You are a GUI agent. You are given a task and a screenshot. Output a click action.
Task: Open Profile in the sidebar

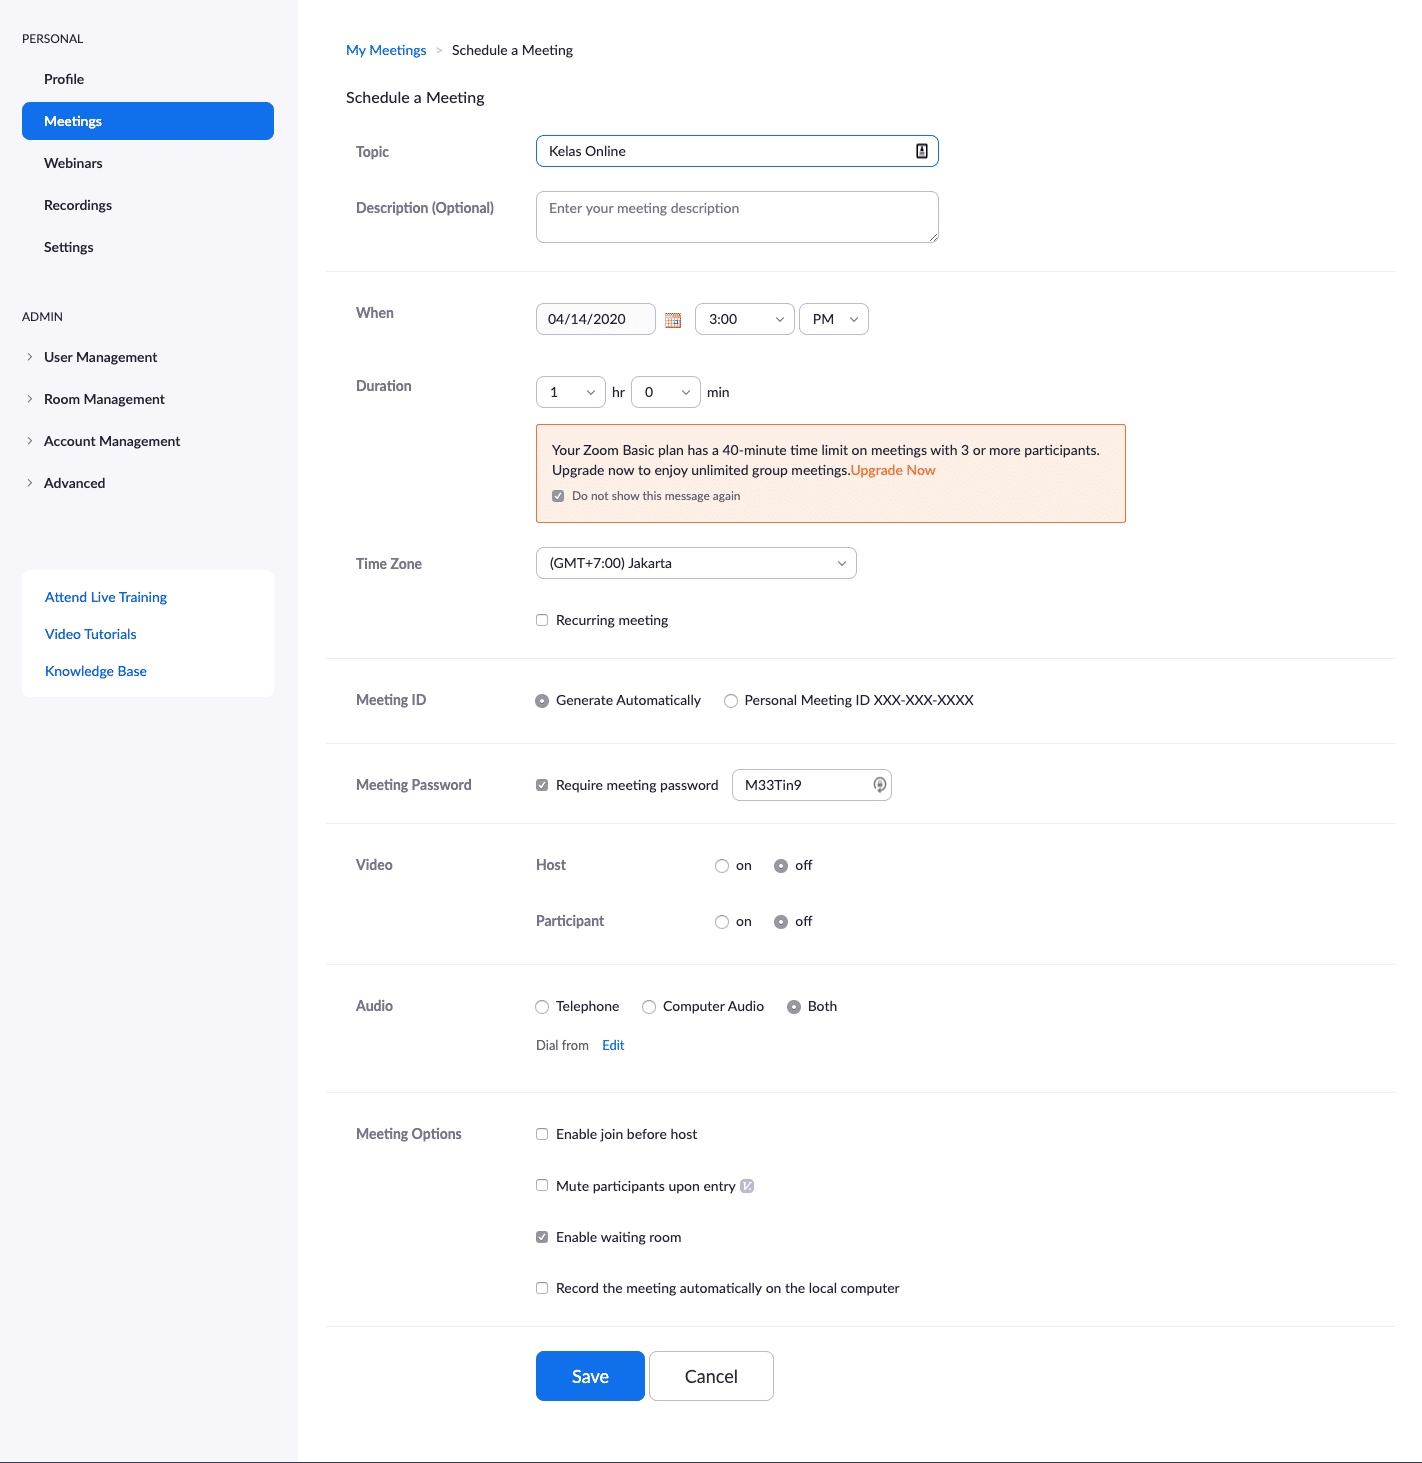(x=64, y=79)
